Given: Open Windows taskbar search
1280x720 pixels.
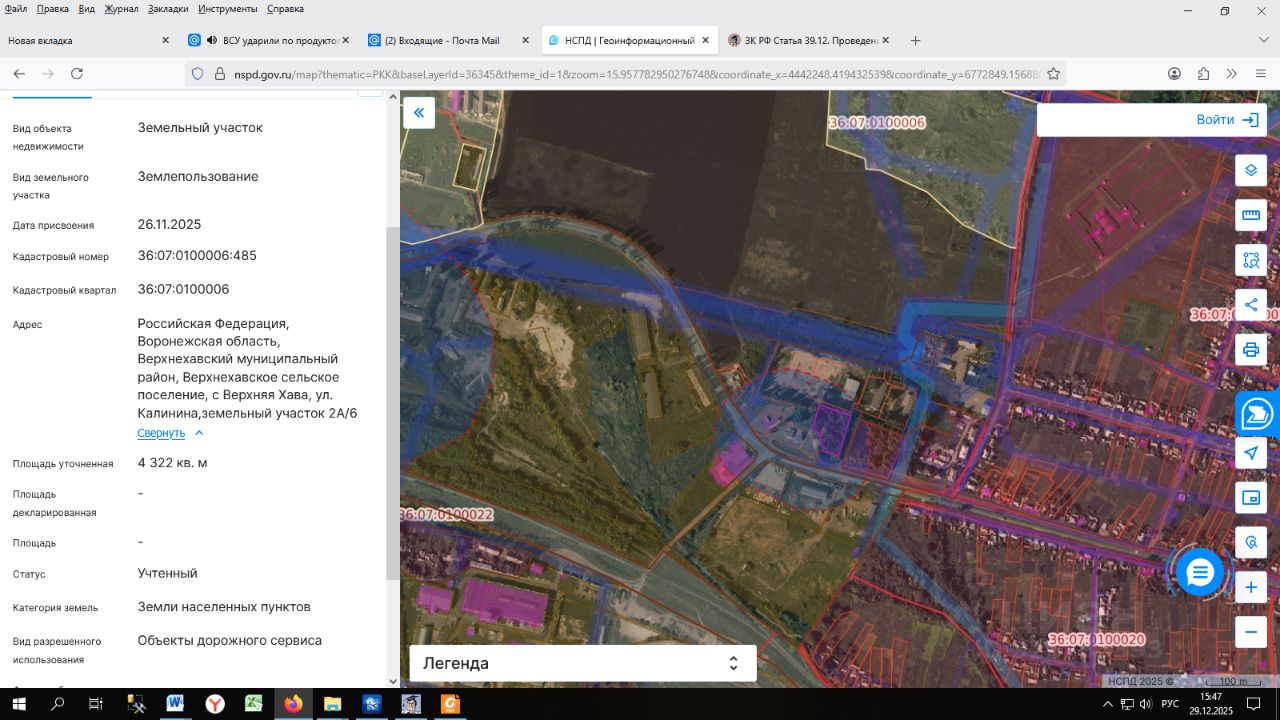Looking at the screenshot, I should click(57, 704).
